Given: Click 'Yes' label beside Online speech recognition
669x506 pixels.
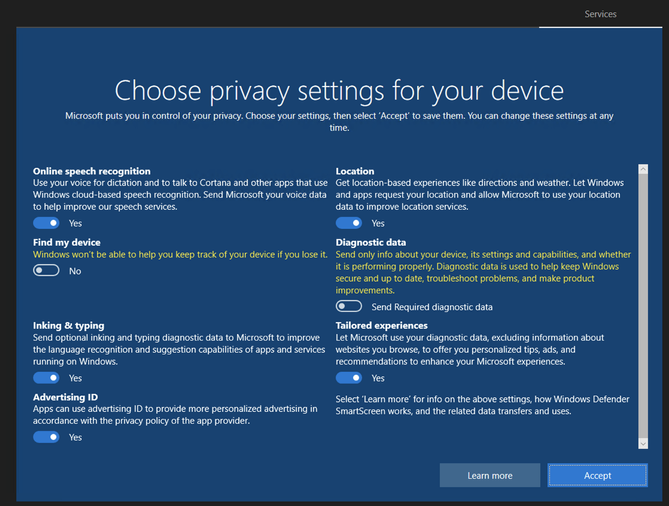Looking at the screenshot, I should pyautogui.click(x=76, y=223).
